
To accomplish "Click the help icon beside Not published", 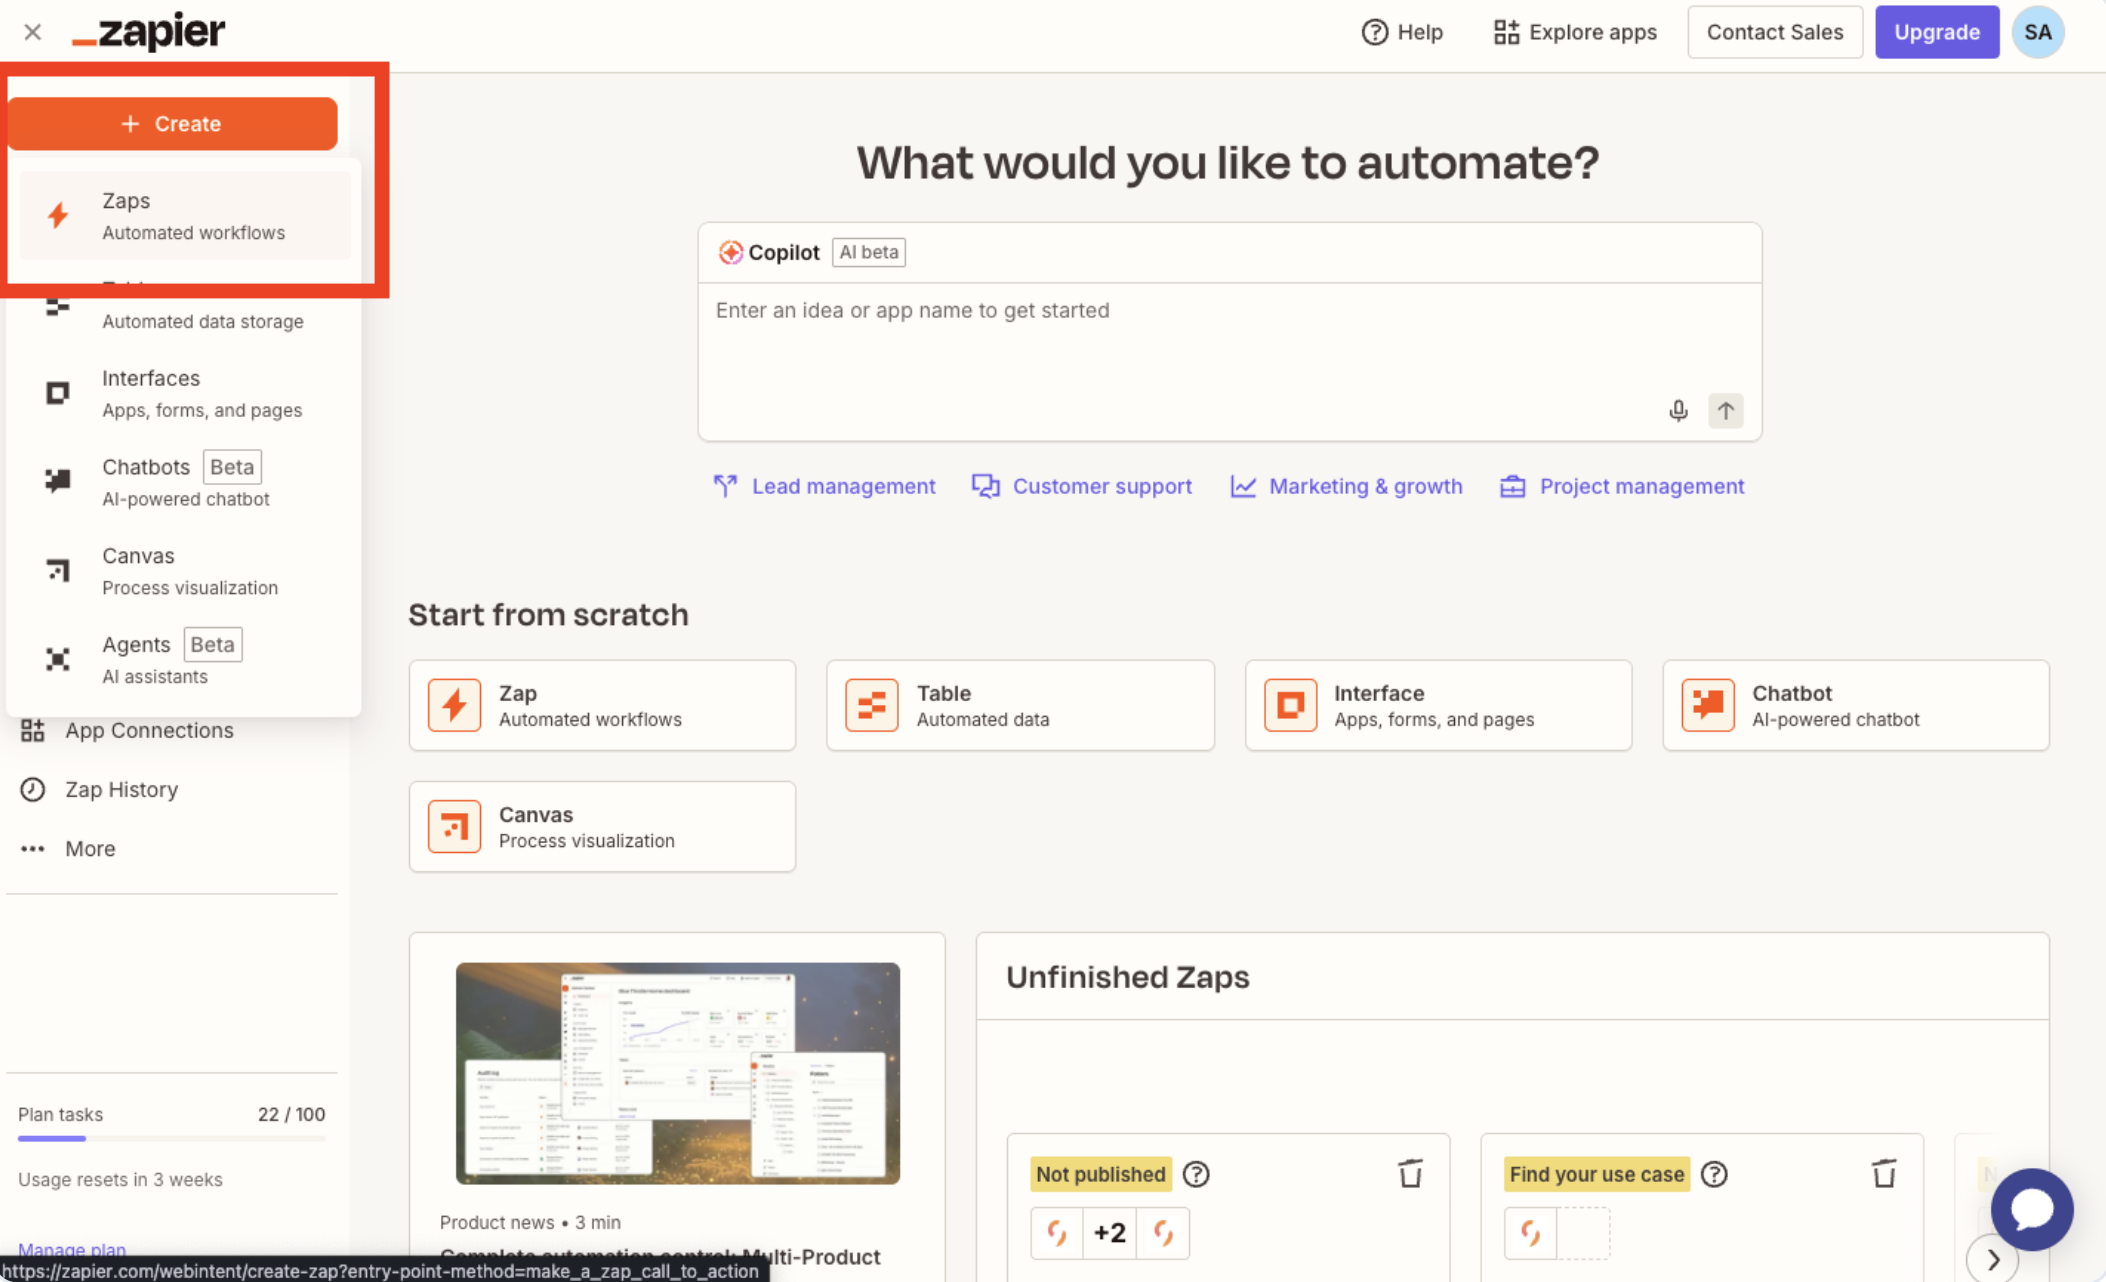I will (x=1196, y=1174).
